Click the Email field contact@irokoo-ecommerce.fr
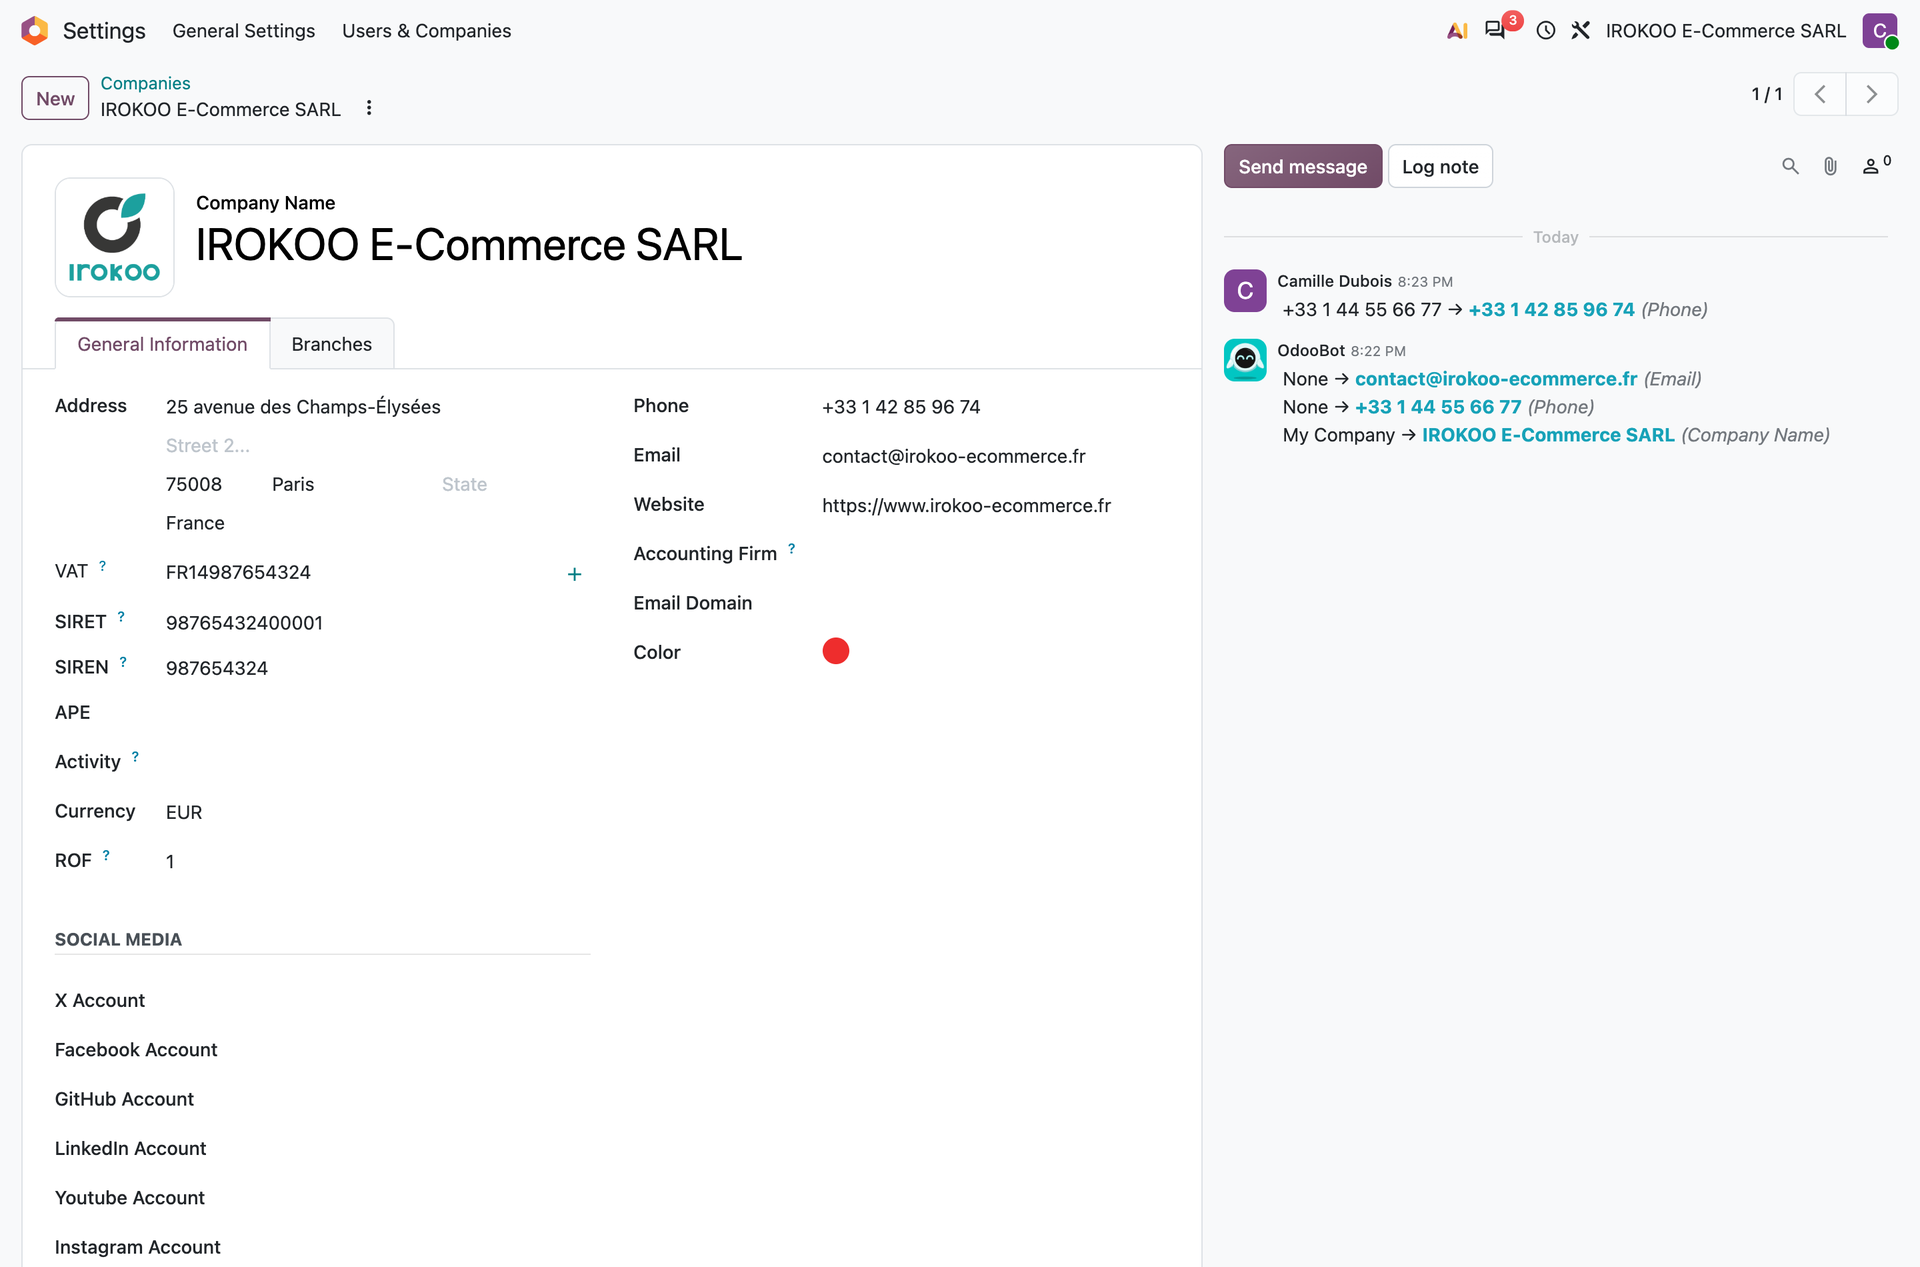The width and height of the screenshot is (1920, 1267). coord(995,456)
